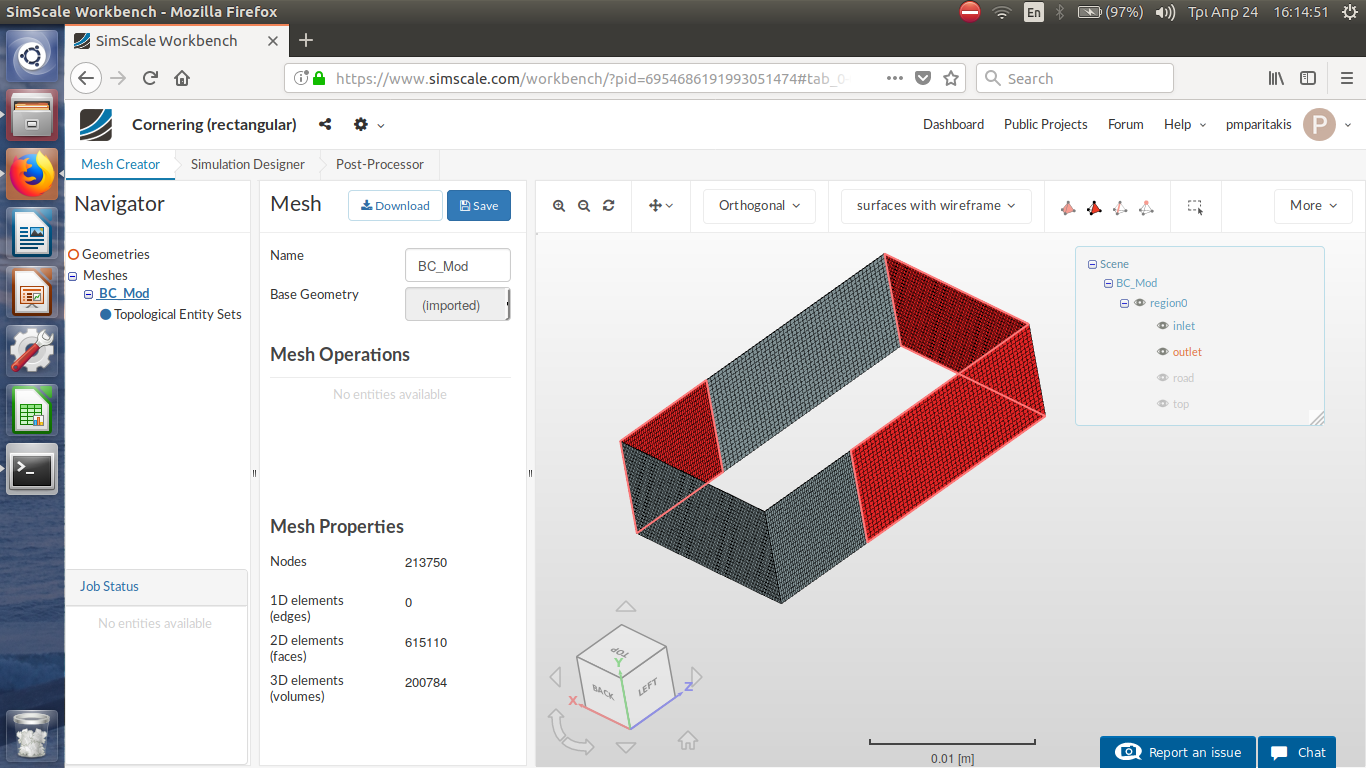
Task: Hide the inlet surface
Action: 1163,326
